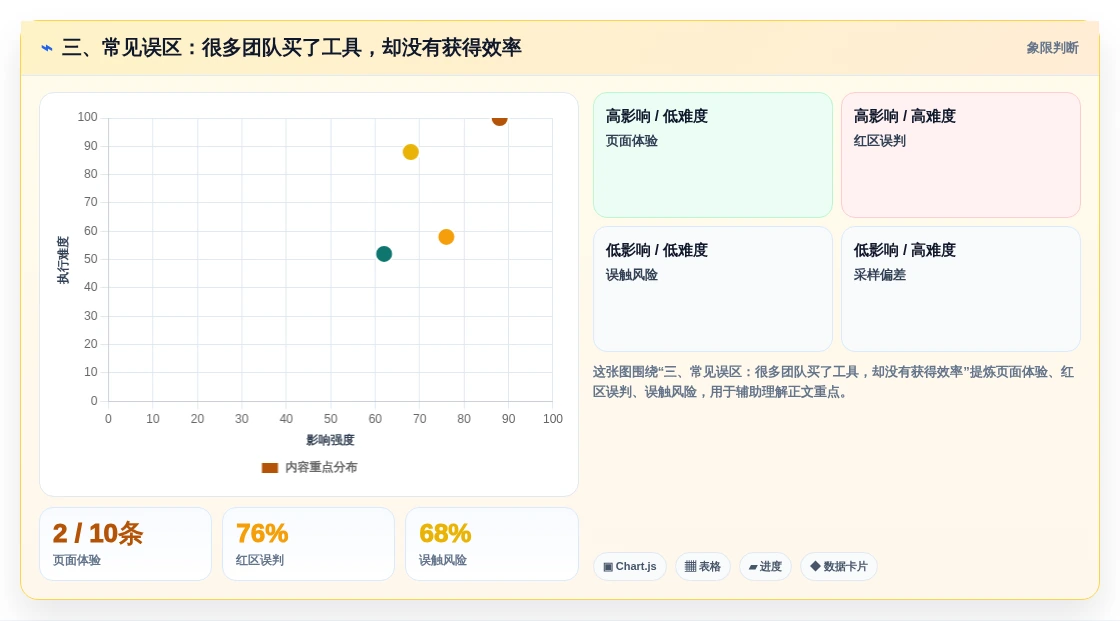
Task: Select the 高影响 / 高难度 quadrant card
Action: click(961, 155)
